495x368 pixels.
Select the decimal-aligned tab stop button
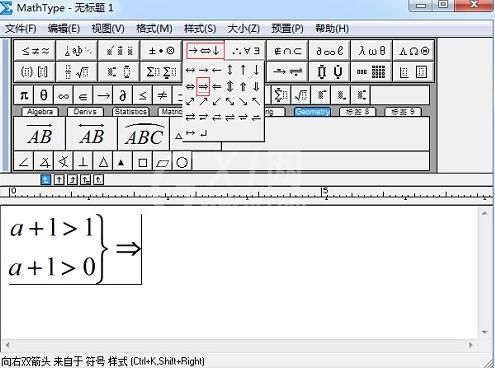pyautogui.click(x=98, y=180)
